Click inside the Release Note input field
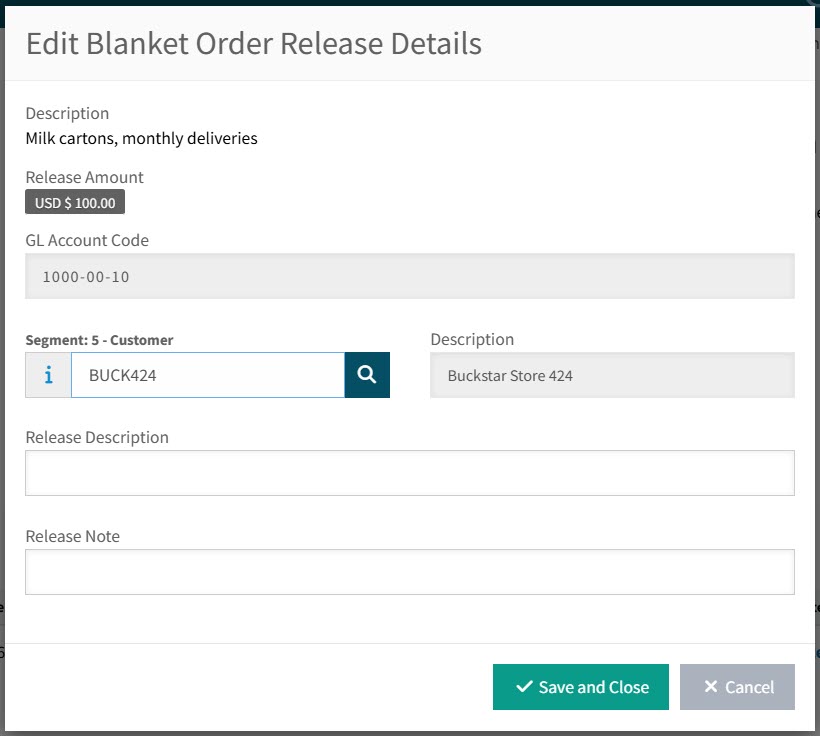Viewport: 820px width, 736px height. pyautogui.click(x=410, y=571)
